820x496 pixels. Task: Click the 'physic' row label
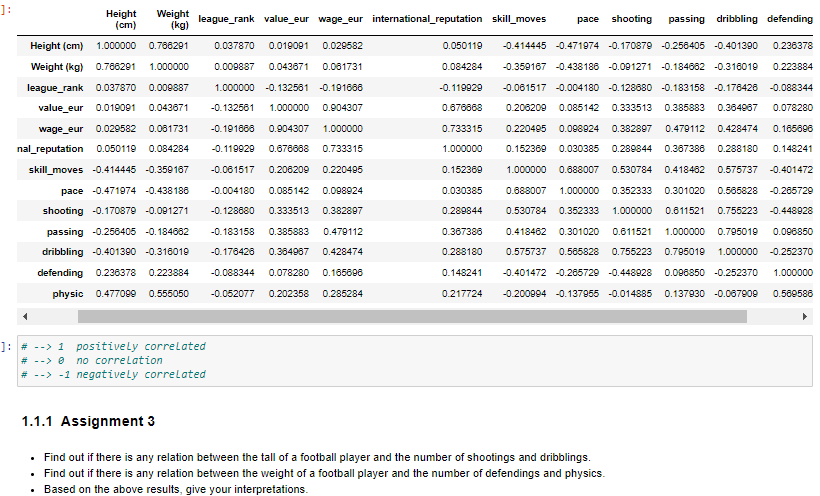67,294
